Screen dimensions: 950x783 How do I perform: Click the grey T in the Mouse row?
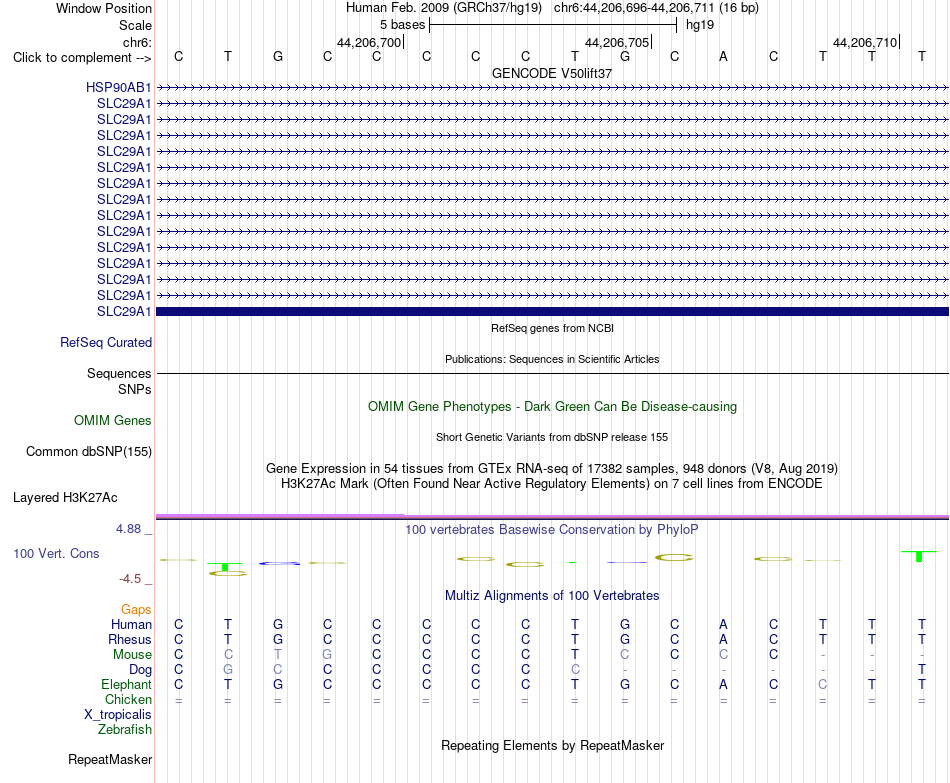(x=277, y=655)
